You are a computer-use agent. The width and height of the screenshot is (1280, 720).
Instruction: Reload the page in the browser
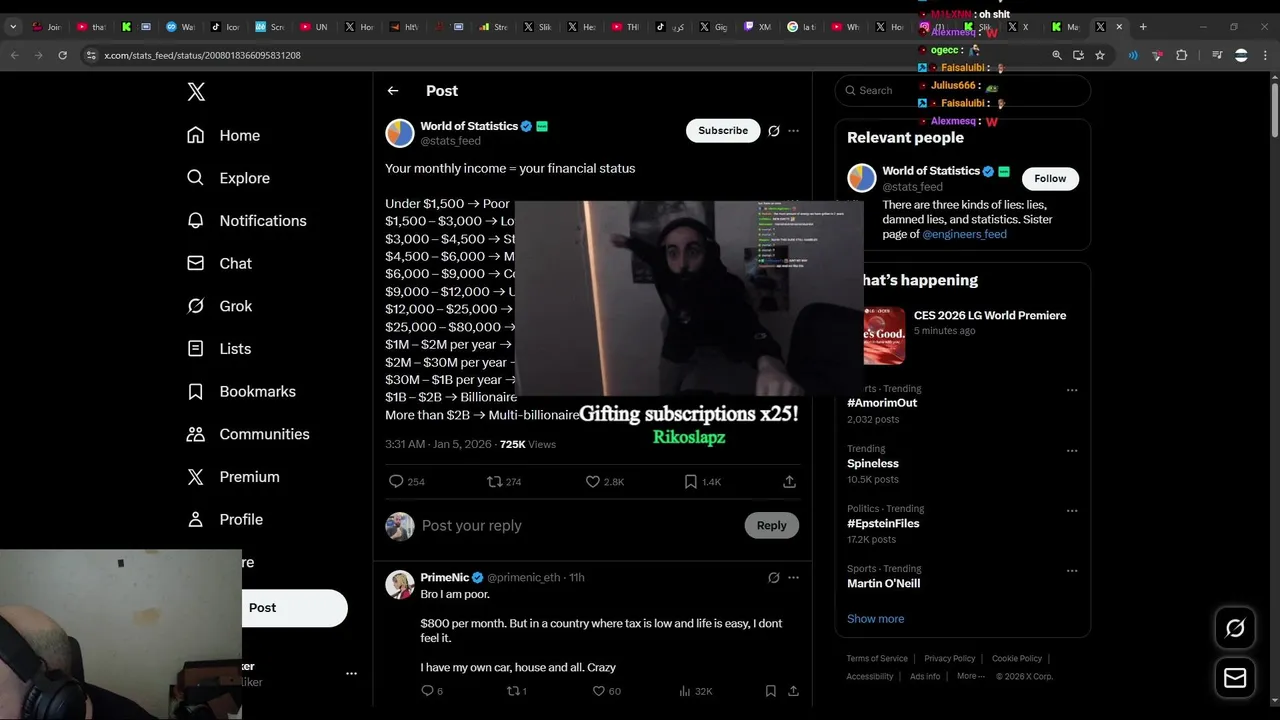pos(62,56)
